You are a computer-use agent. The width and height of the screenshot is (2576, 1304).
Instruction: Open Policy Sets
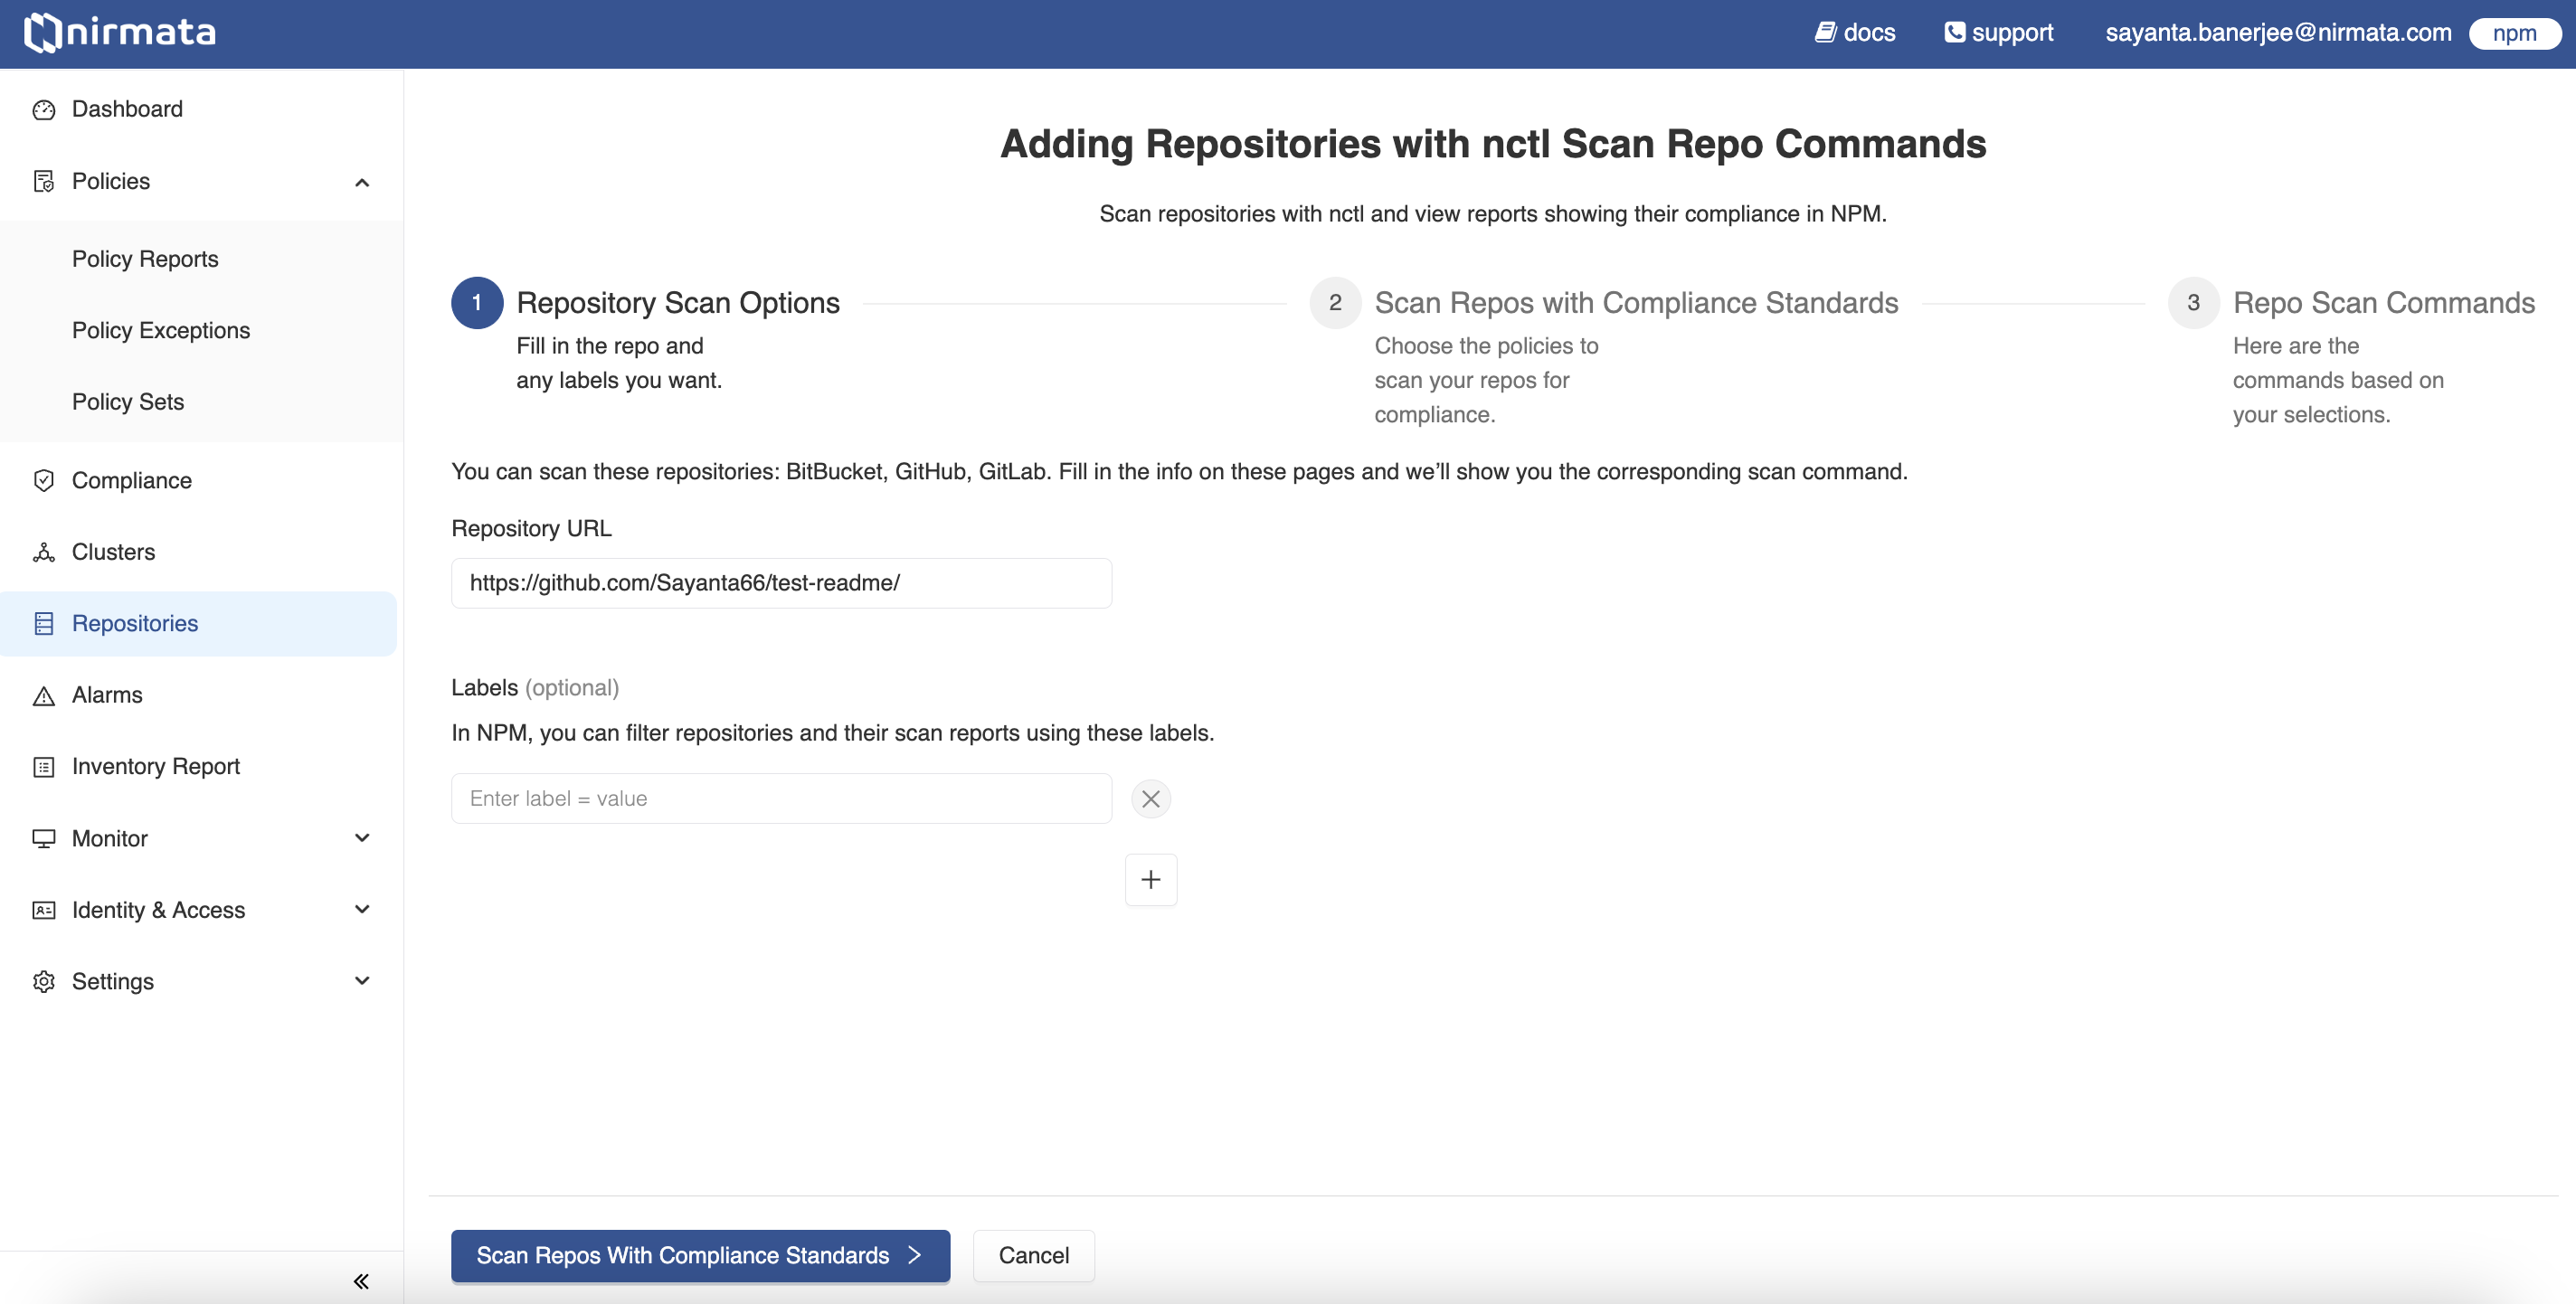coord(128,402)
